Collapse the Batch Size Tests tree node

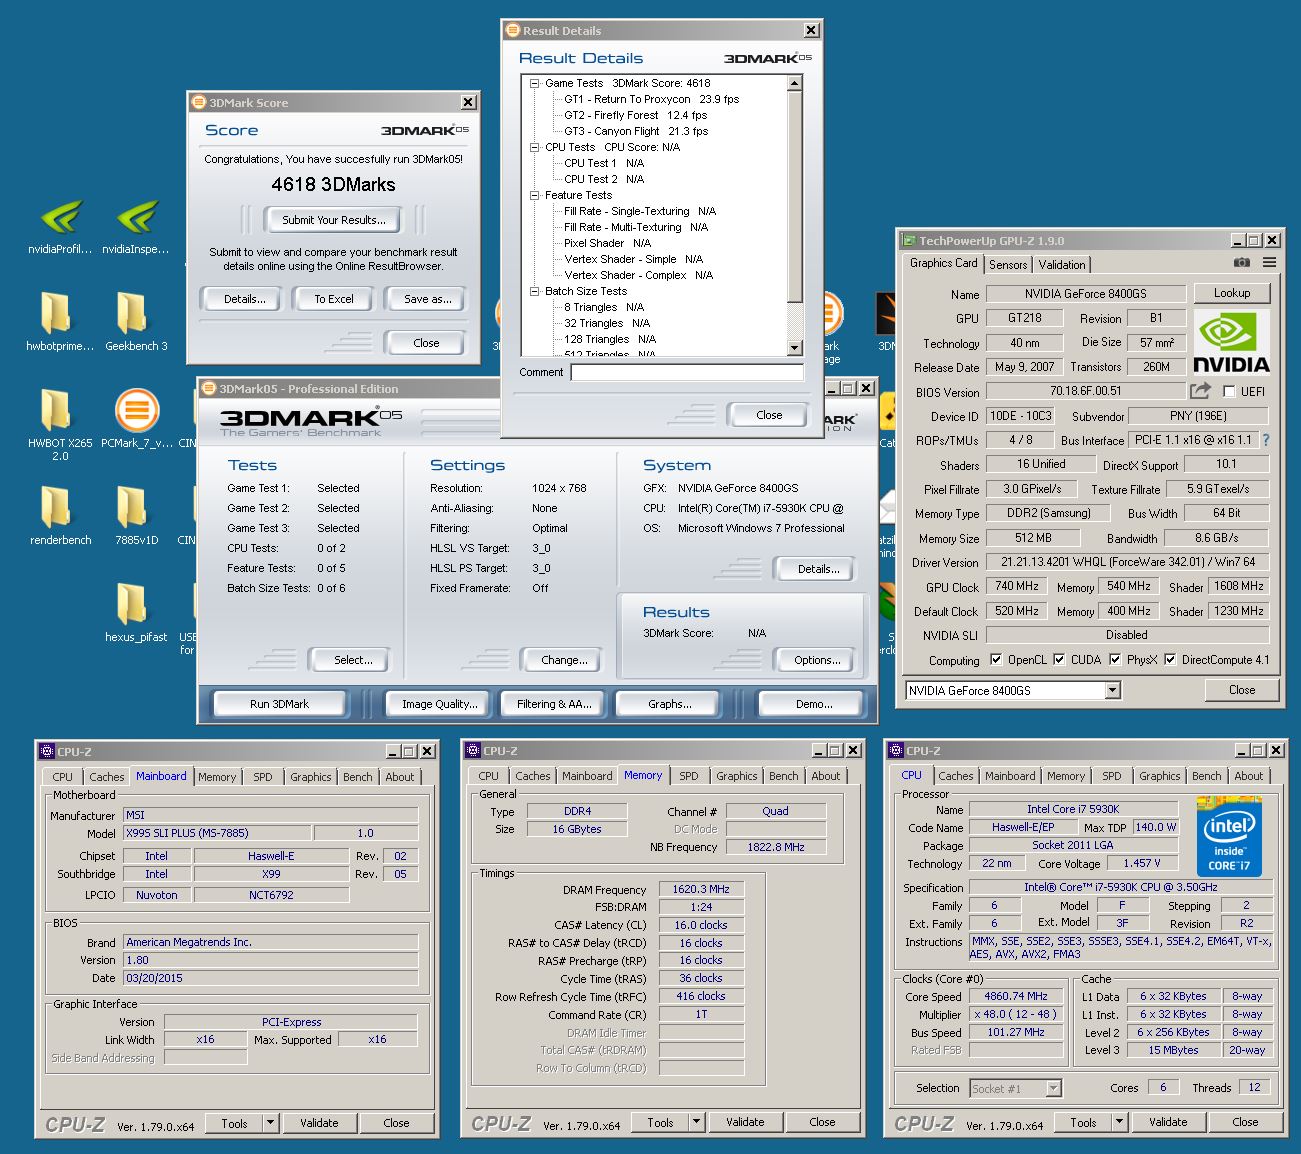click(535, 291)
